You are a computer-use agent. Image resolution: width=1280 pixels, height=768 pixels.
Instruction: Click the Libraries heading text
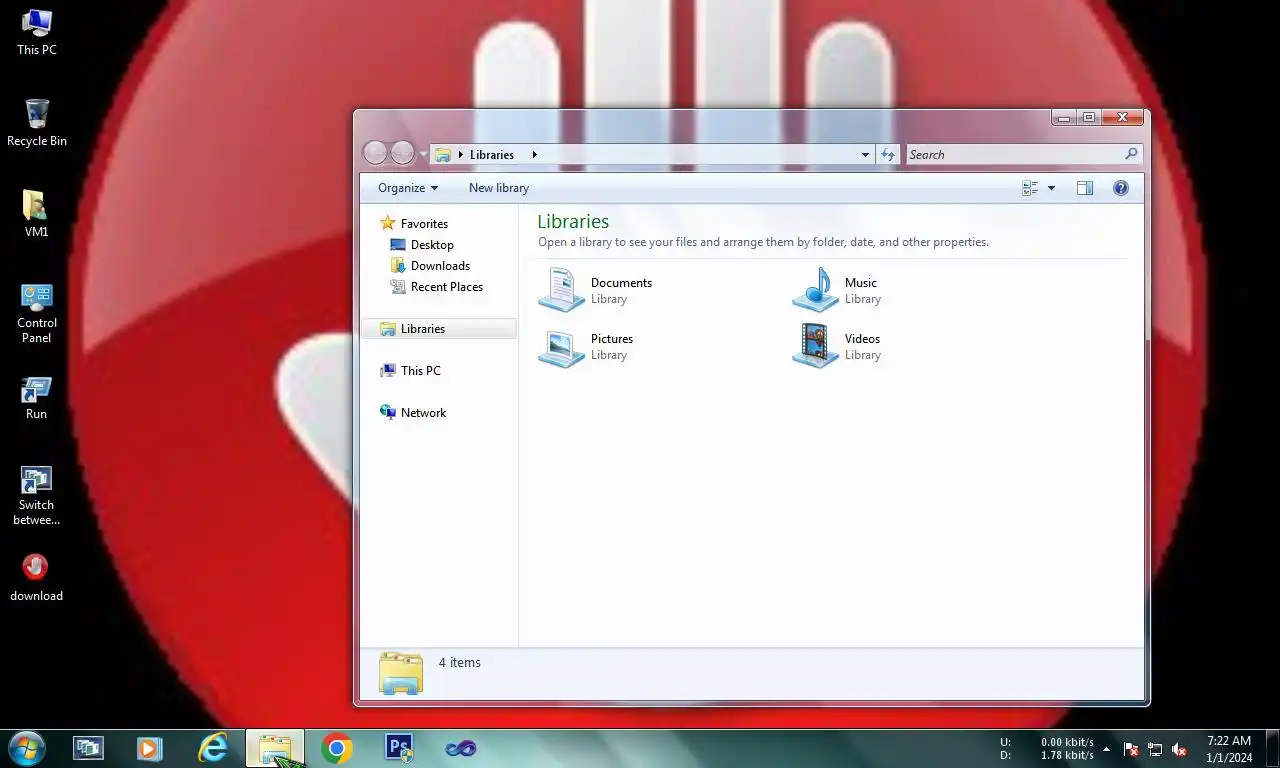click(573, 222)
